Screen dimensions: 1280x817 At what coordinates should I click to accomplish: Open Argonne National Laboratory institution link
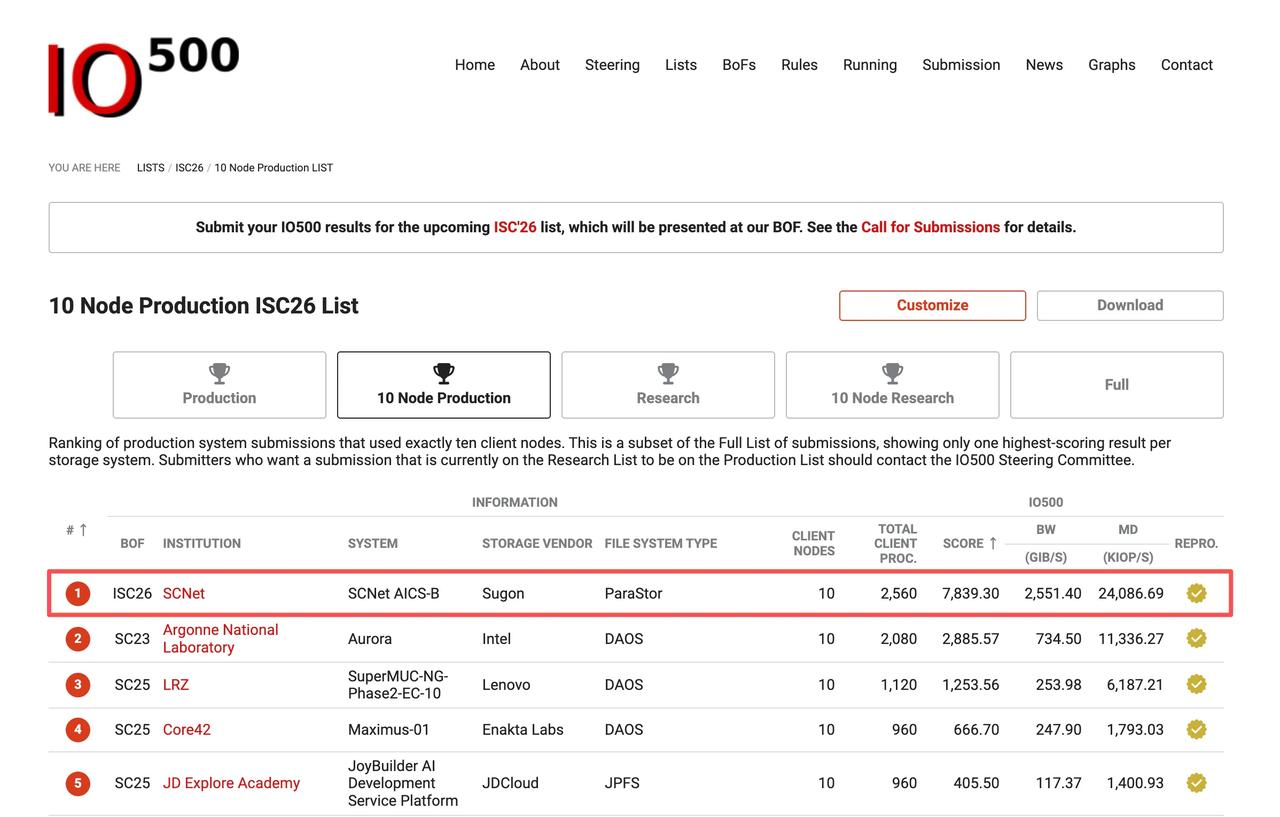coord(221,638)
